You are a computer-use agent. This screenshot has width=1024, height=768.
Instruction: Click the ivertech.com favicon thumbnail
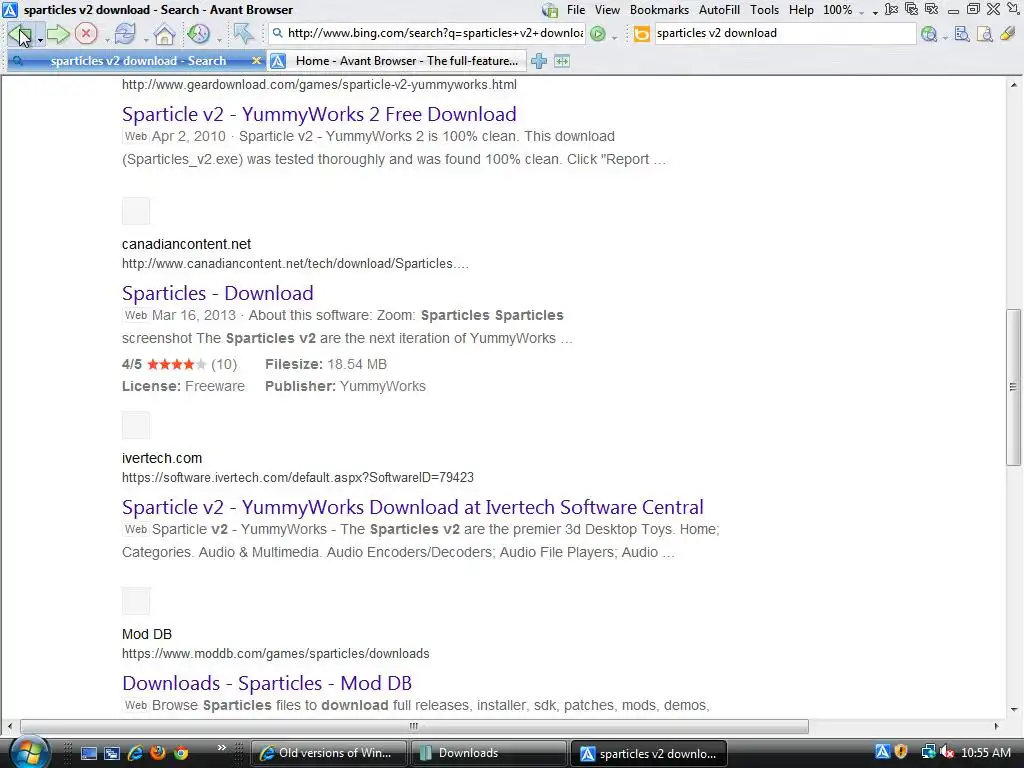136,425
